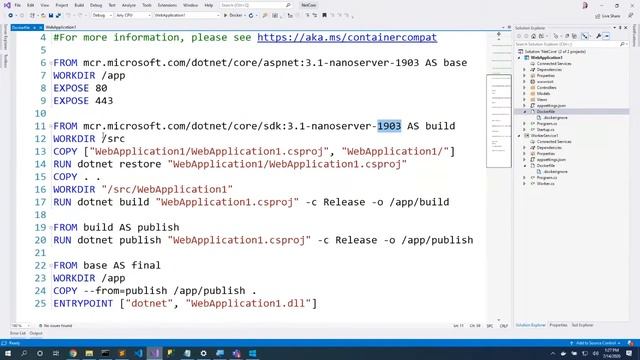Image resolution: width=640 pixels, height=360 pixels.
Task: Select Worker.cs in Solution Explorer
Action: pyautogui.click(x=546, y=184)
